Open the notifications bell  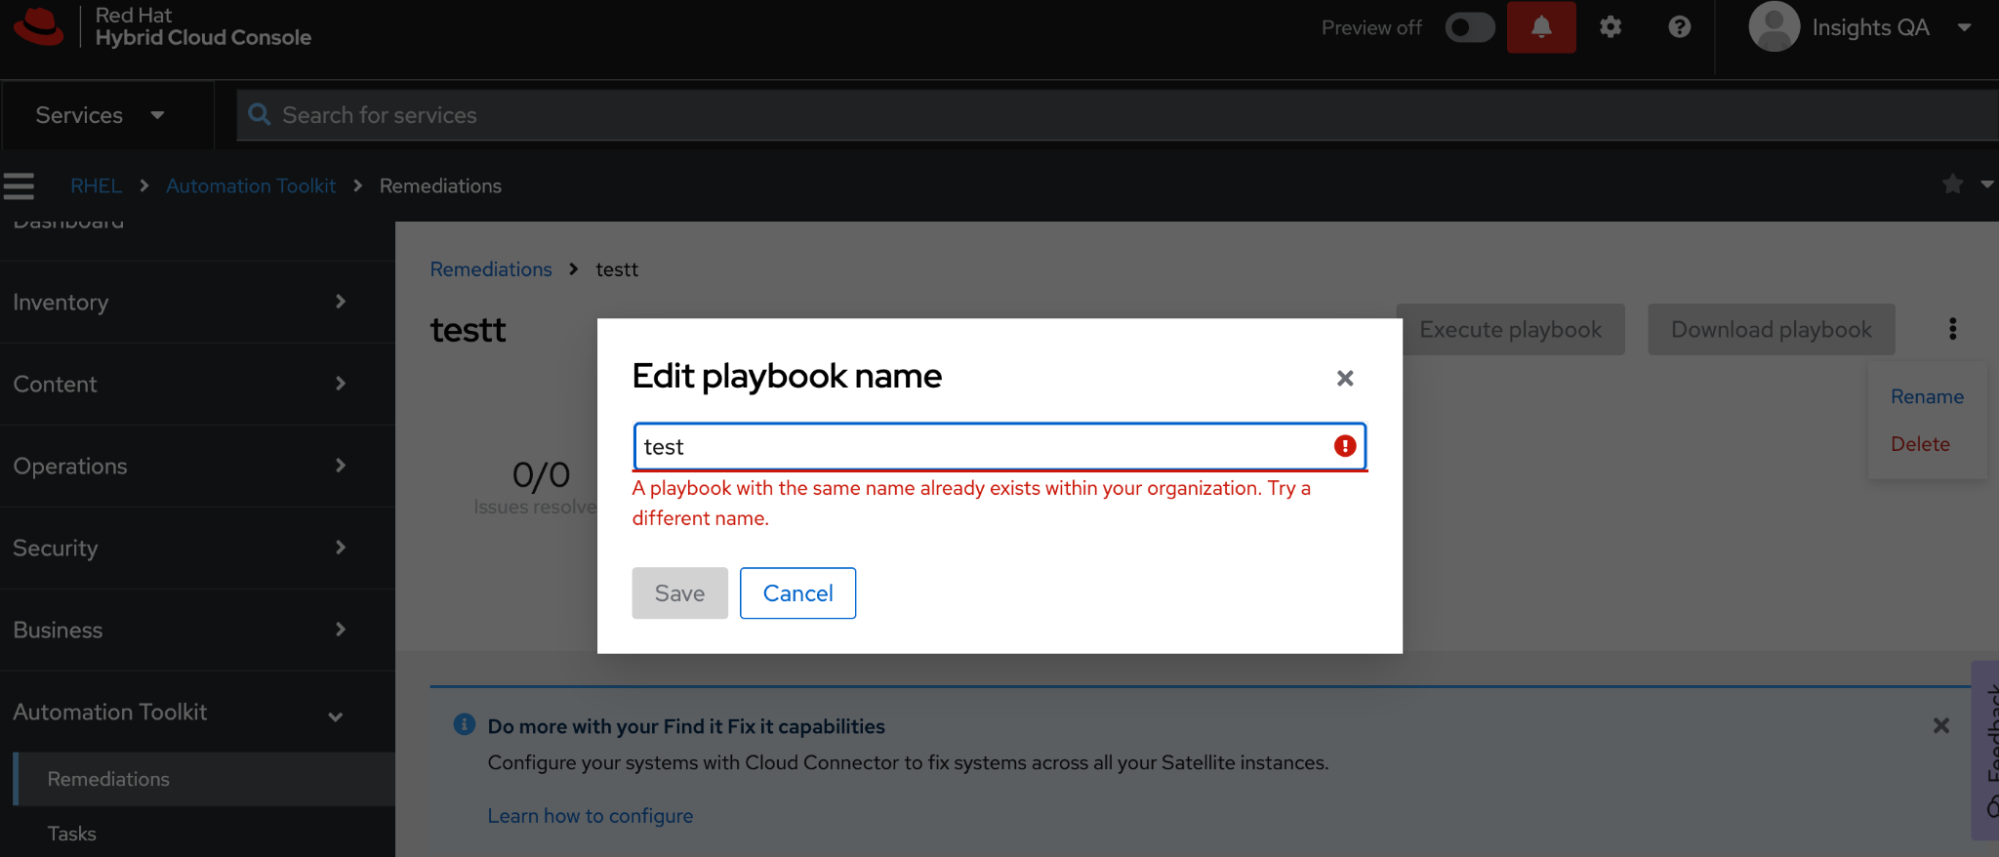(1541, 27)
